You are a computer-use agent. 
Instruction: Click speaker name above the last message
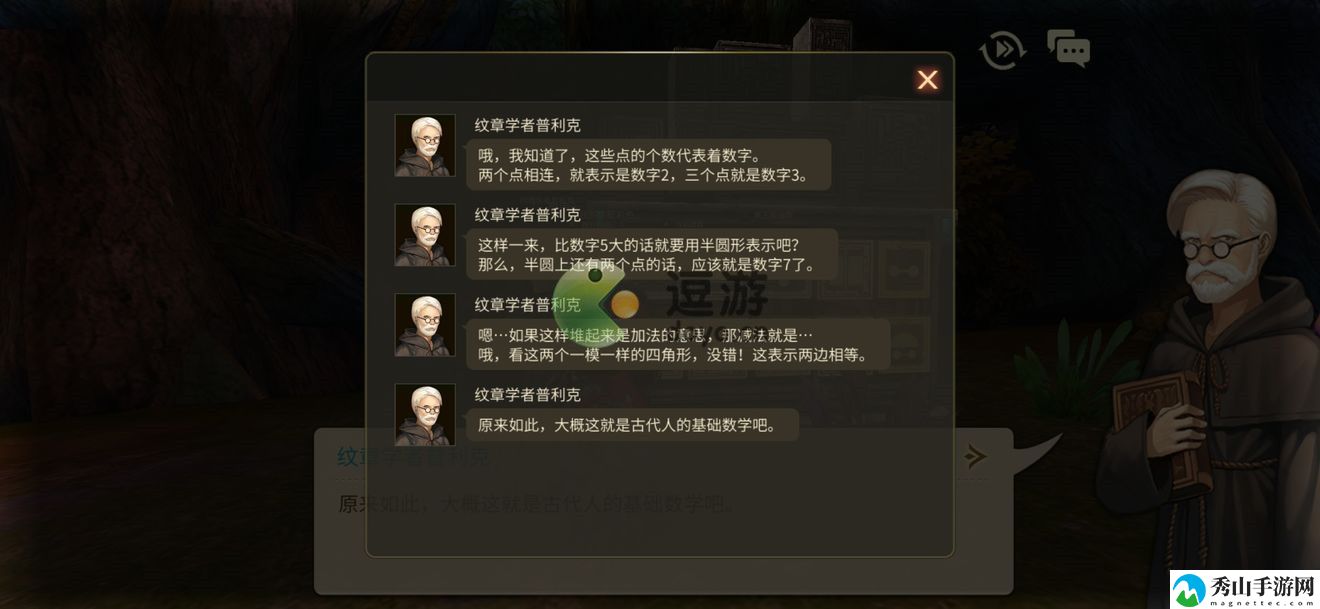[527, 395]
